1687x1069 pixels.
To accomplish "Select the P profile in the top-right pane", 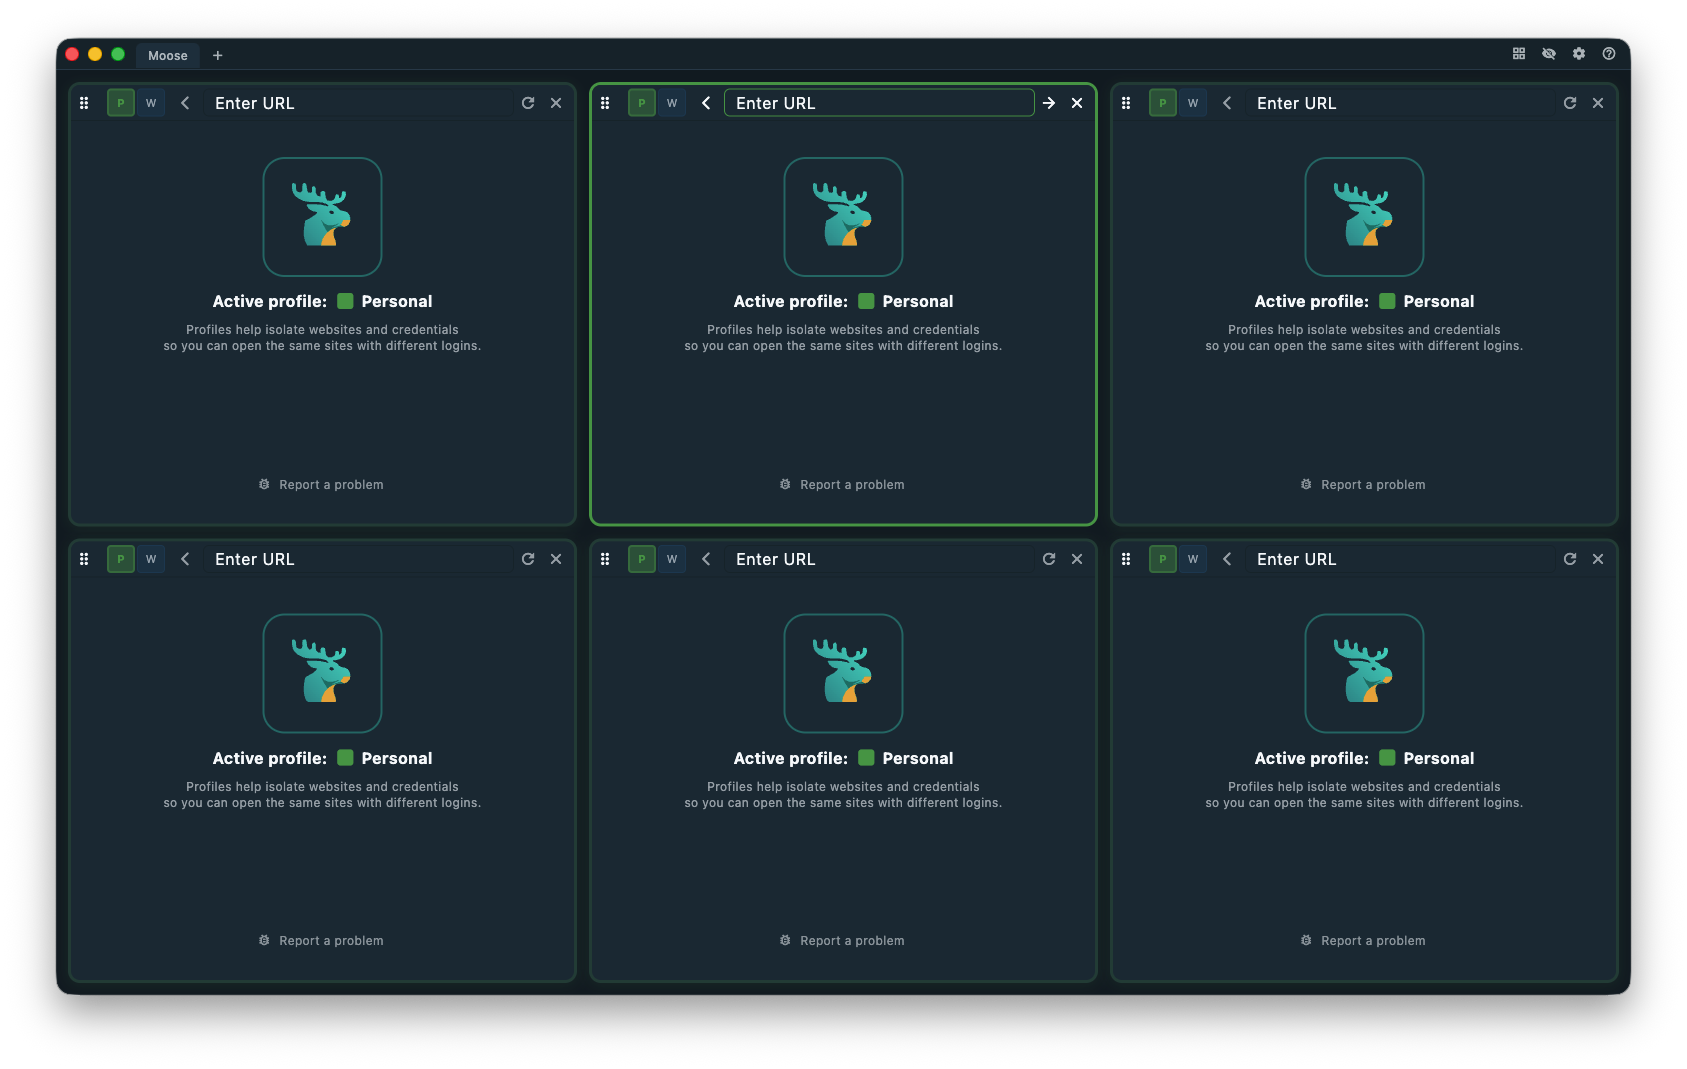I will click(1162, 102).
